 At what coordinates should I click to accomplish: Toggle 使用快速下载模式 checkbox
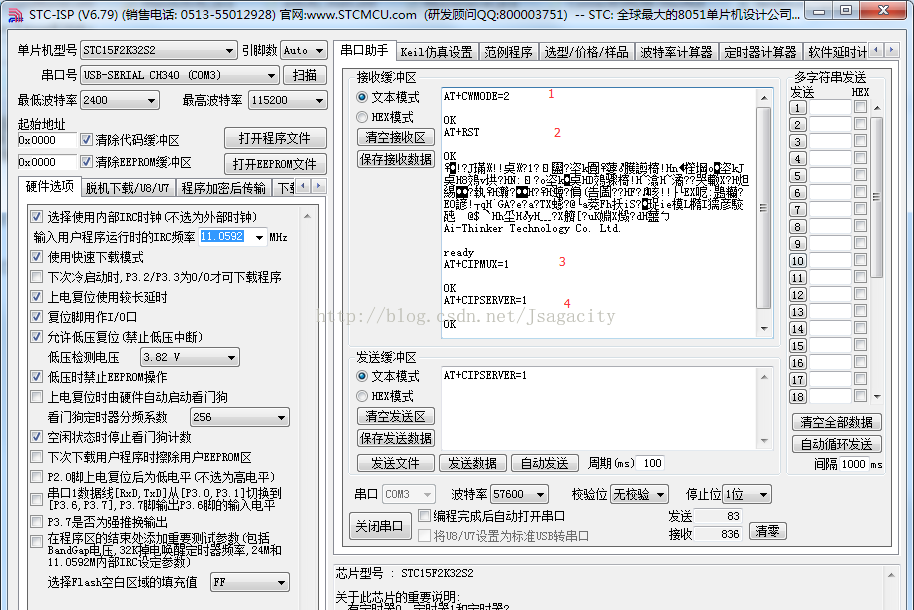37,257
